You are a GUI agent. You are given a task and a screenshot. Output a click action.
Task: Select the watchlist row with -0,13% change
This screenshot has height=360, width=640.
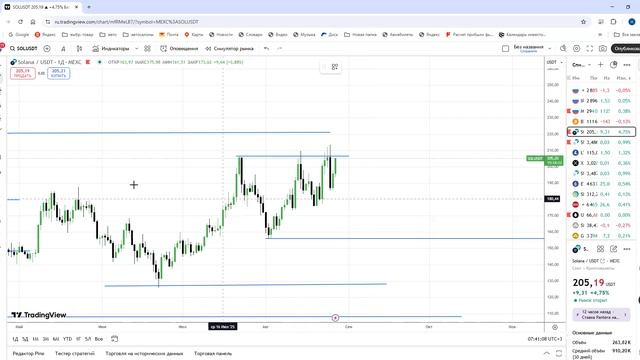click(601, 121)
